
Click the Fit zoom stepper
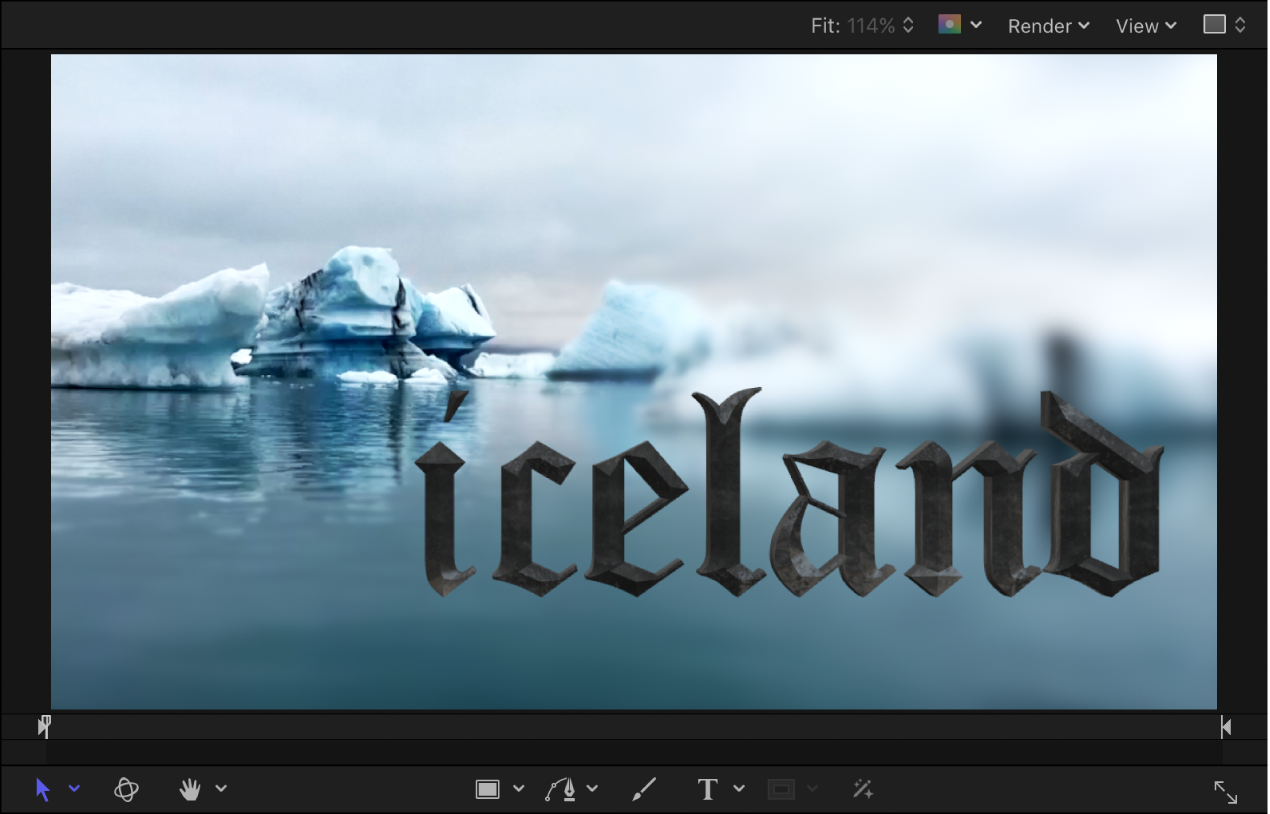click(908, 25)
